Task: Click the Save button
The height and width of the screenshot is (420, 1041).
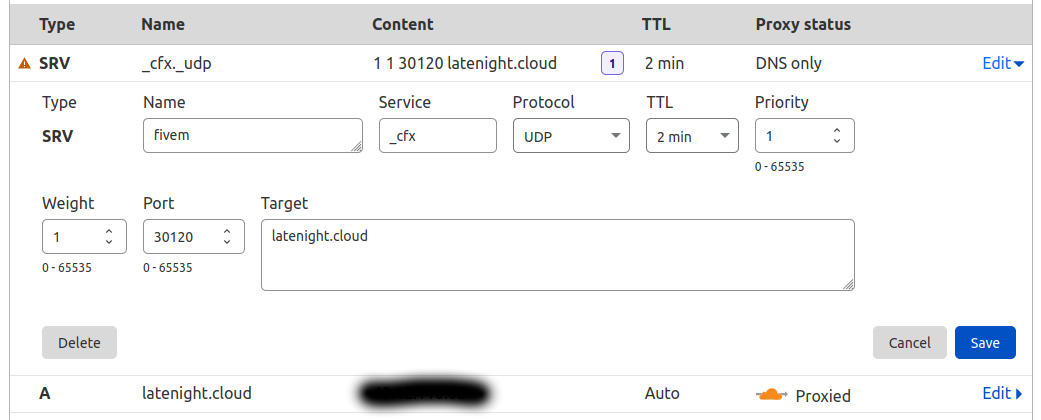Action: click(x=984, y=343)
